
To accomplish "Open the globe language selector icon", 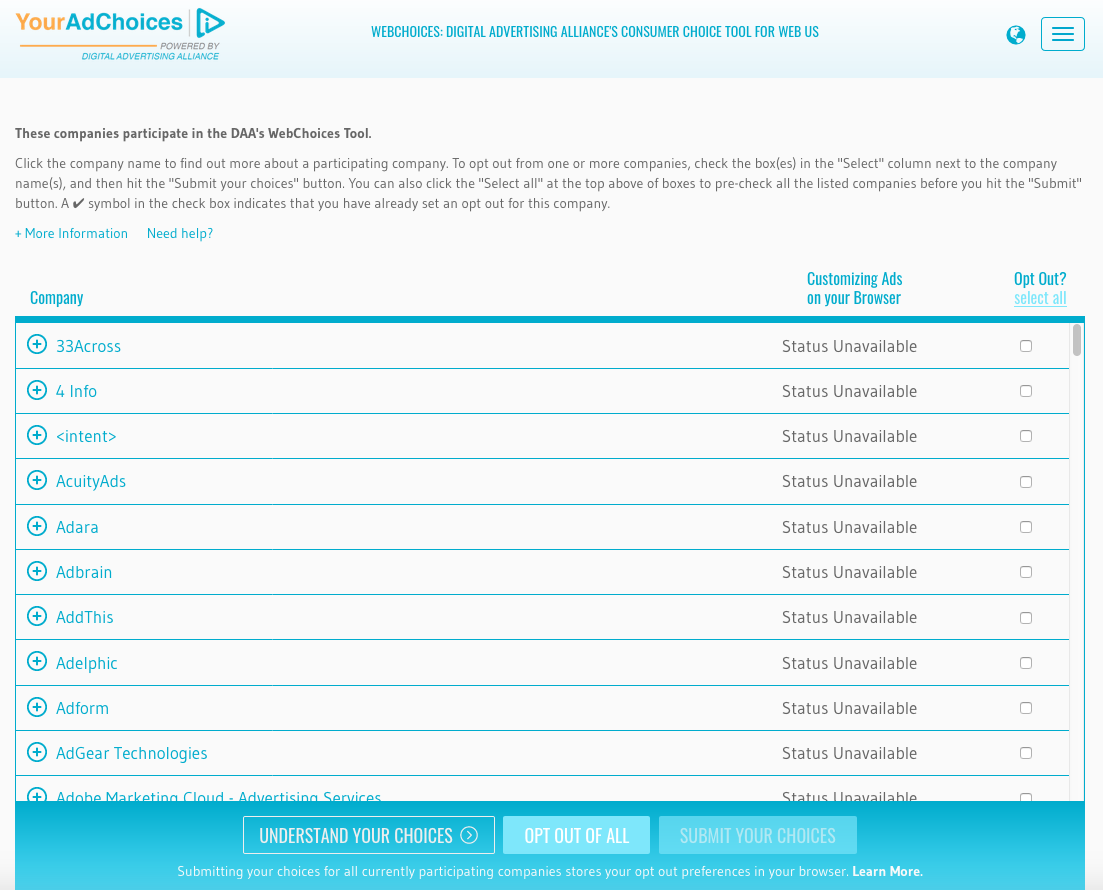I will [x=1015, y=34].
